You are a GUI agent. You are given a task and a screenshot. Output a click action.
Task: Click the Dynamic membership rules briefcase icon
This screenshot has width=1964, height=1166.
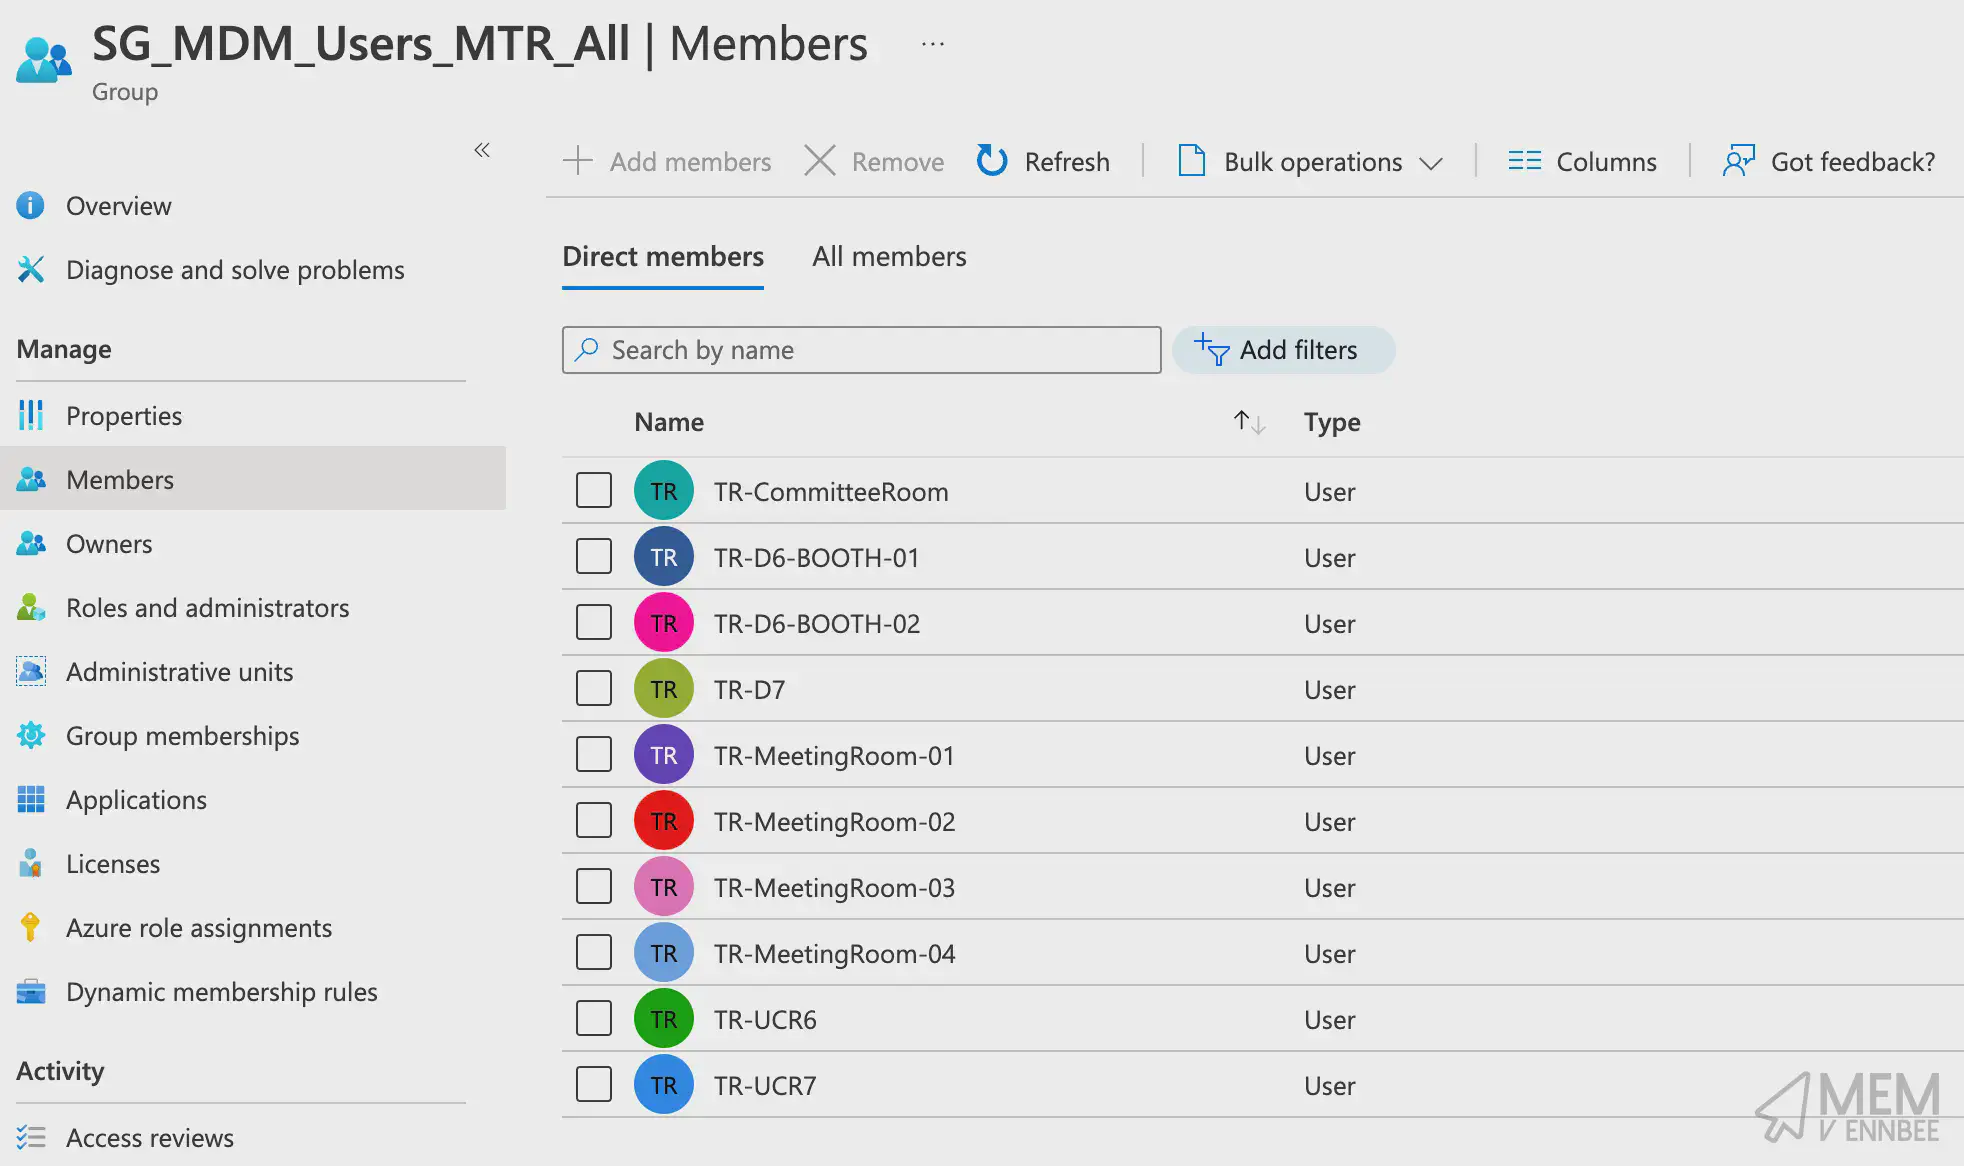(x=31, y=991)
